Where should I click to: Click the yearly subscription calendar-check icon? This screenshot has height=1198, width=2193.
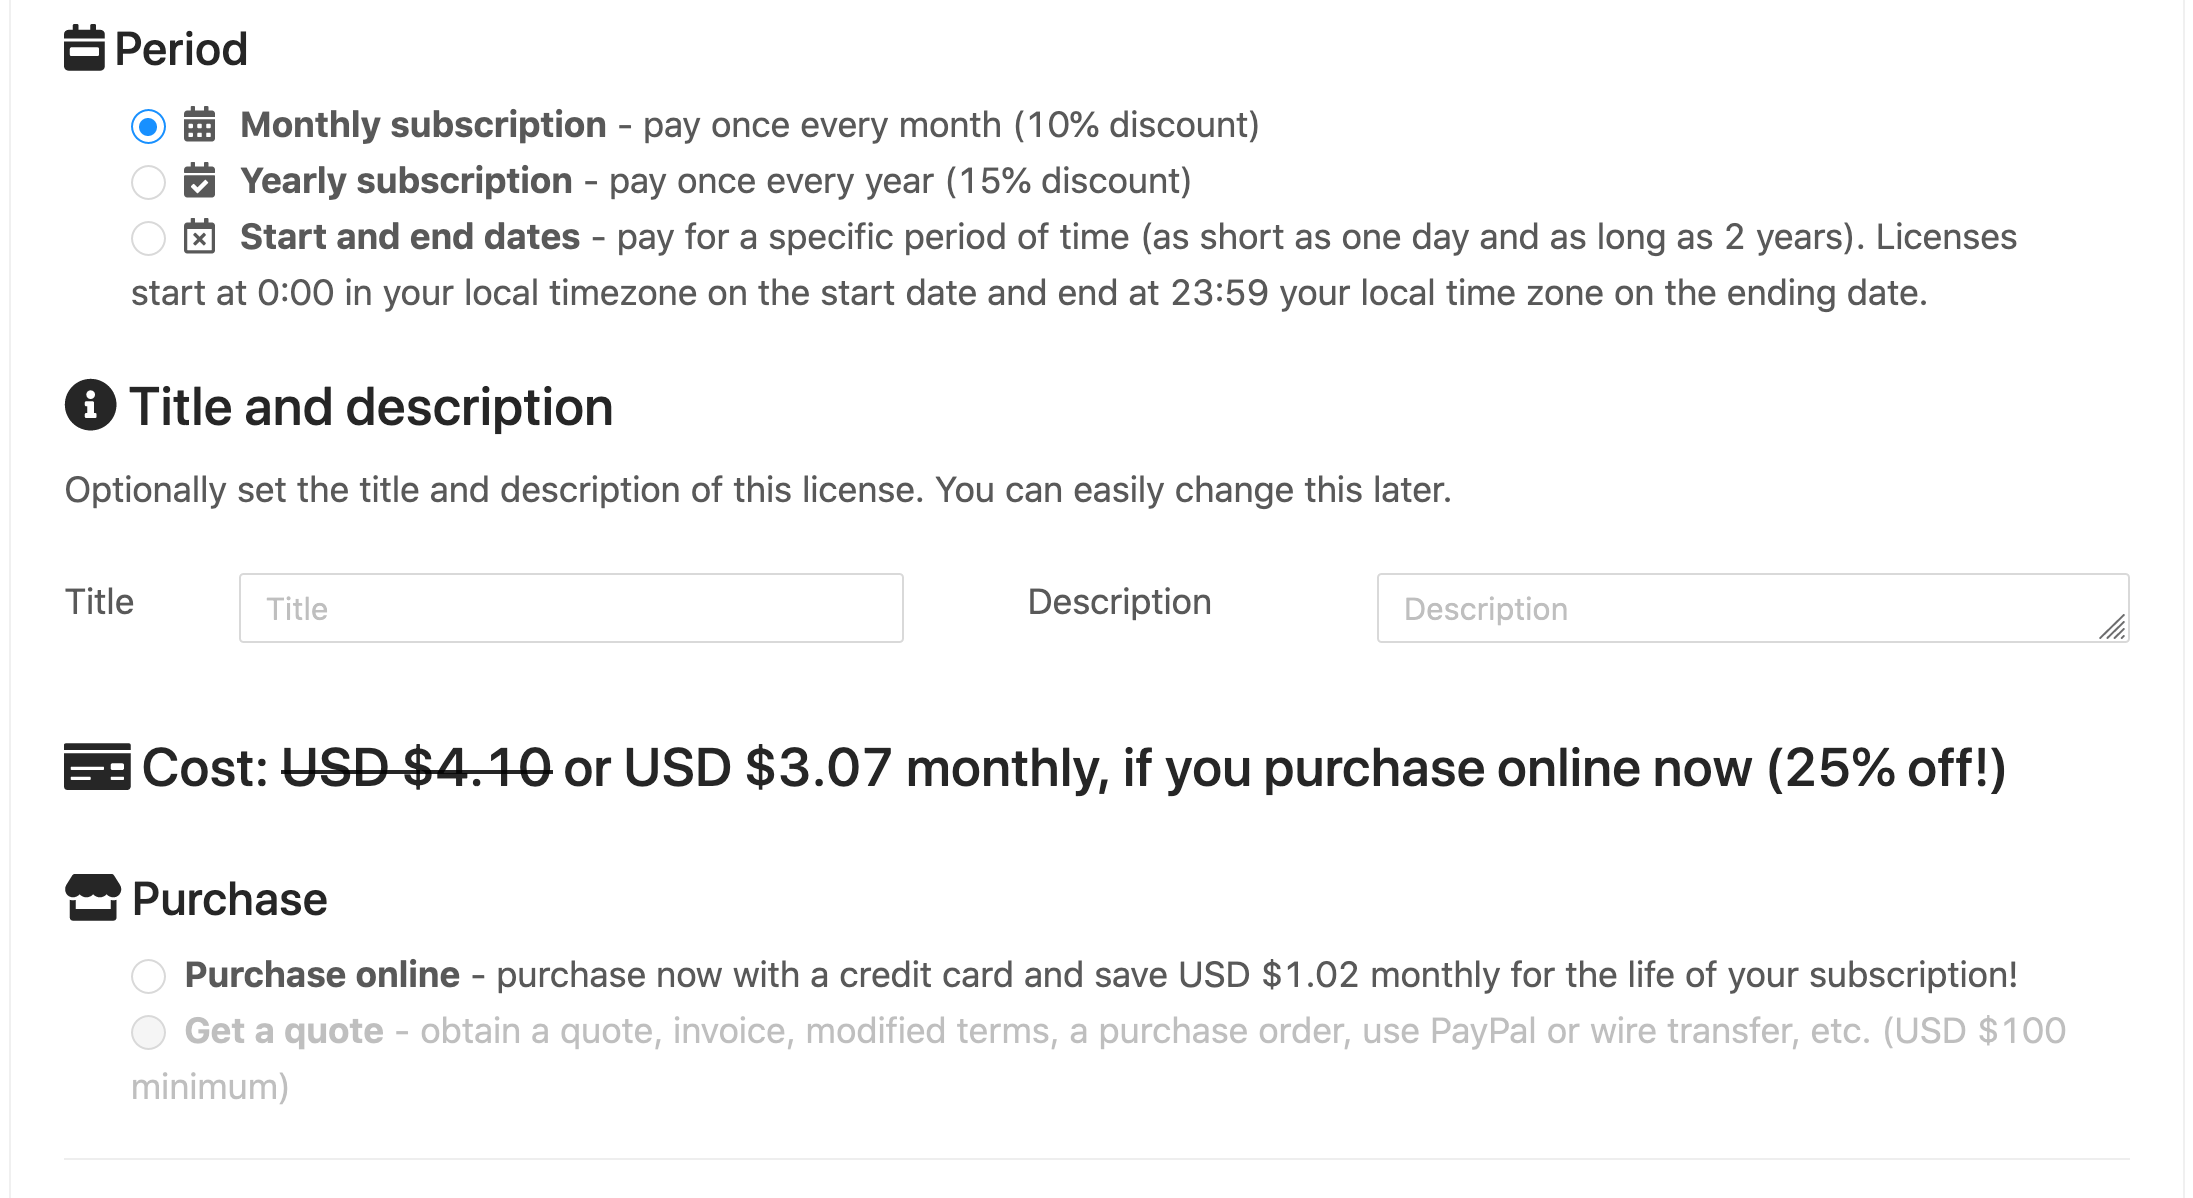click(x=199, y=181)
